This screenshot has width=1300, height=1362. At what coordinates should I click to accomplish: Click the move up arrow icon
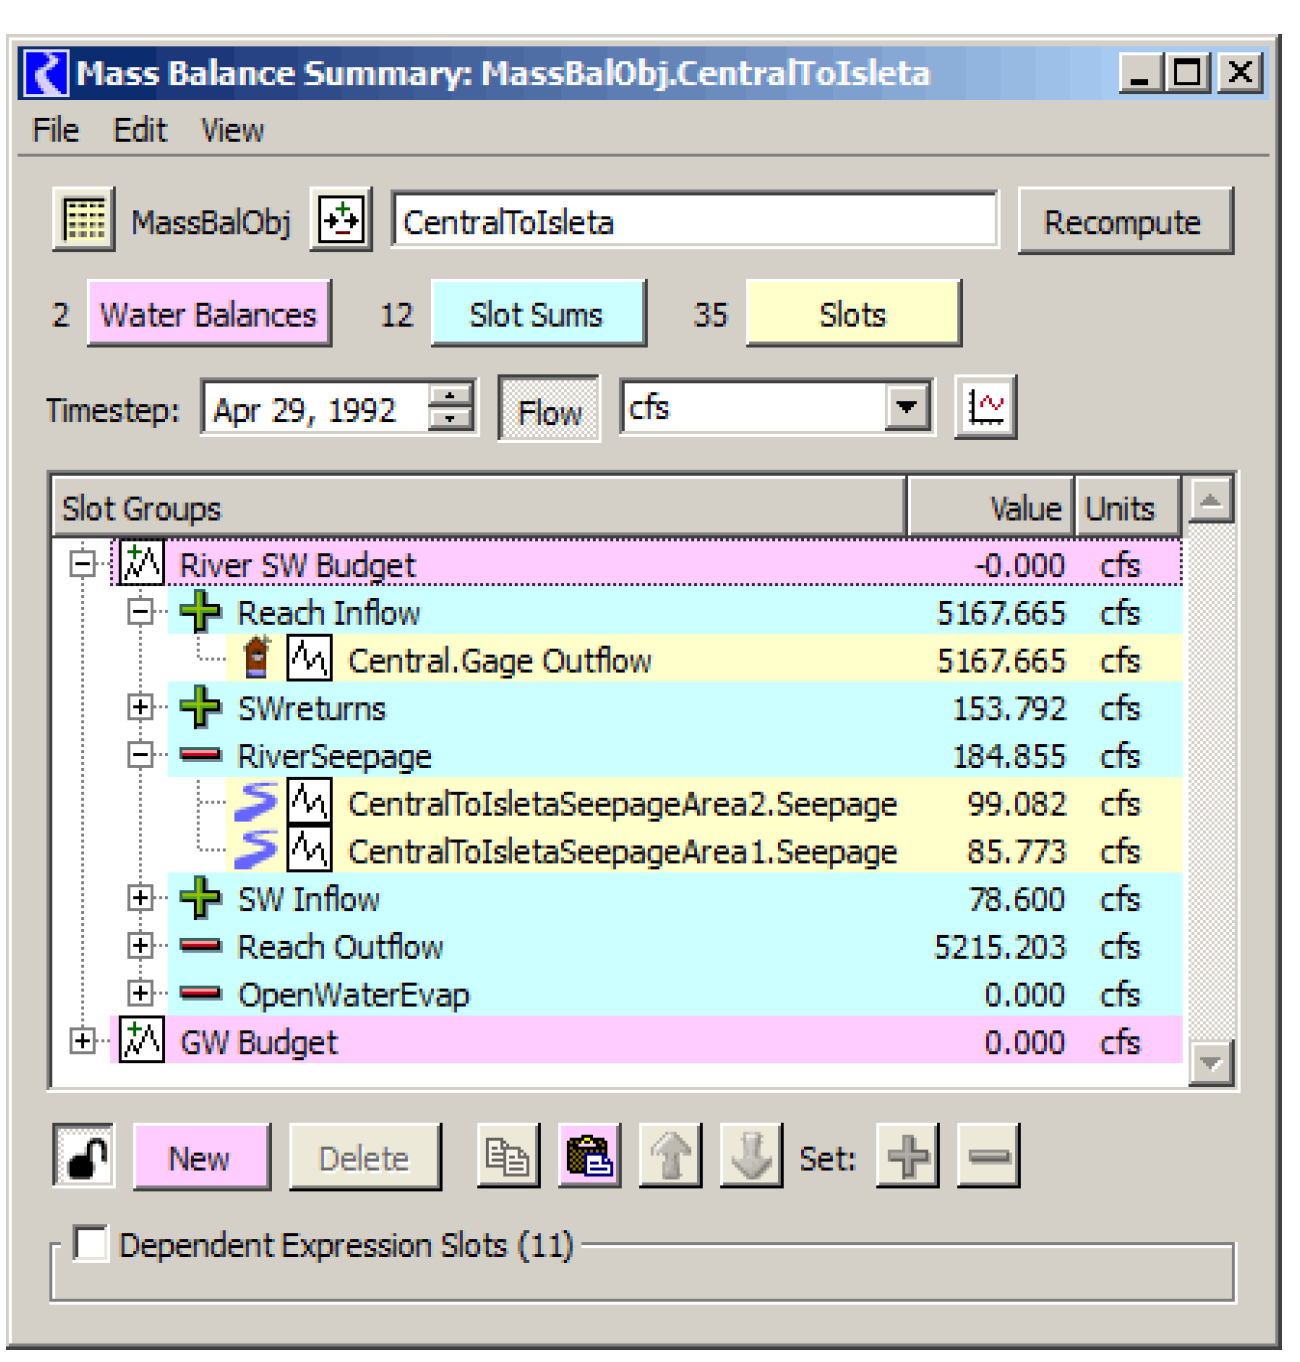tap(671, 1157)
